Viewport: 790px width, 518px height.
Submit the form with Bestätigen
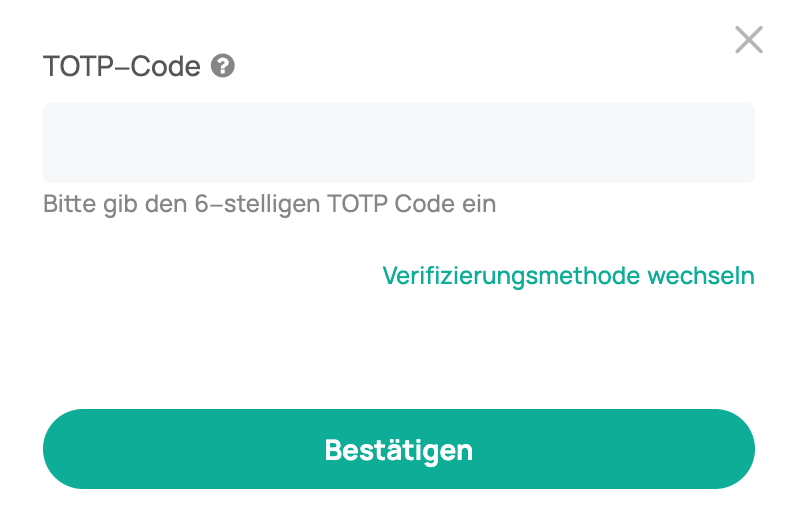(x=398, y=449)
